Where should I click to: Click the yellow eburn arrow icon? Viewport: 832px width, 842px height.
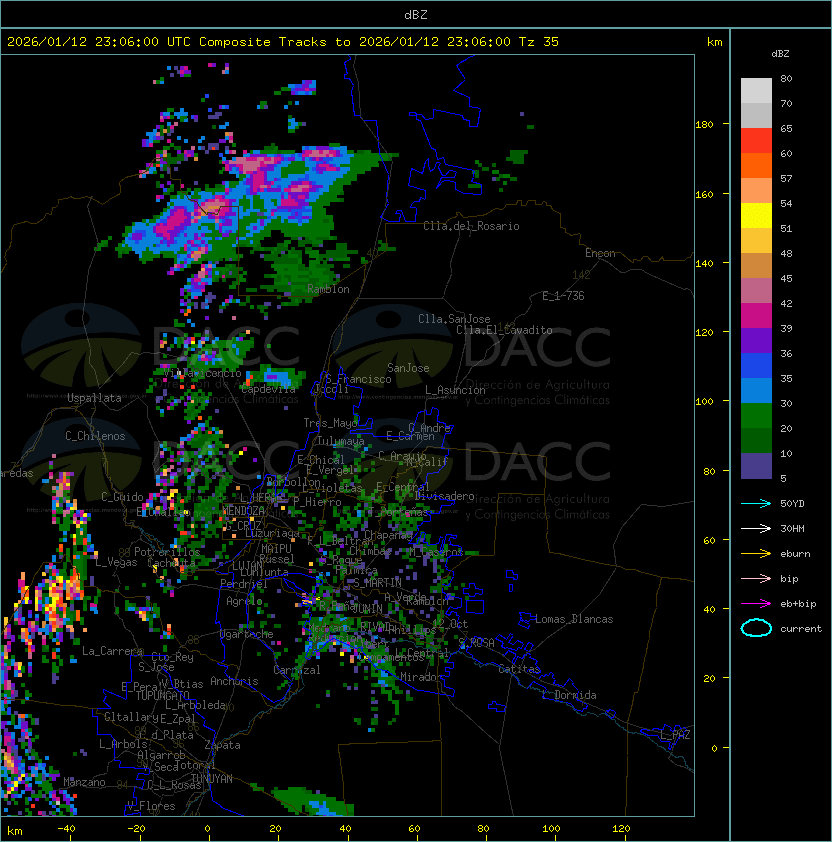(x=756, y=554)
